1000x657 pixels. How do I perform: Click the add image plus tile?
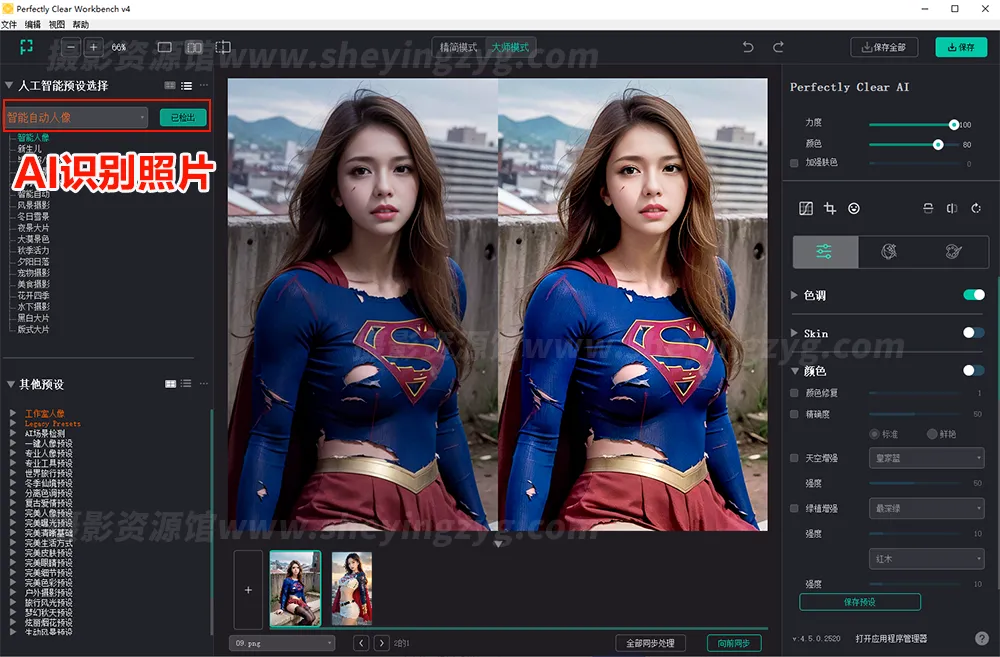coord(248,590)
